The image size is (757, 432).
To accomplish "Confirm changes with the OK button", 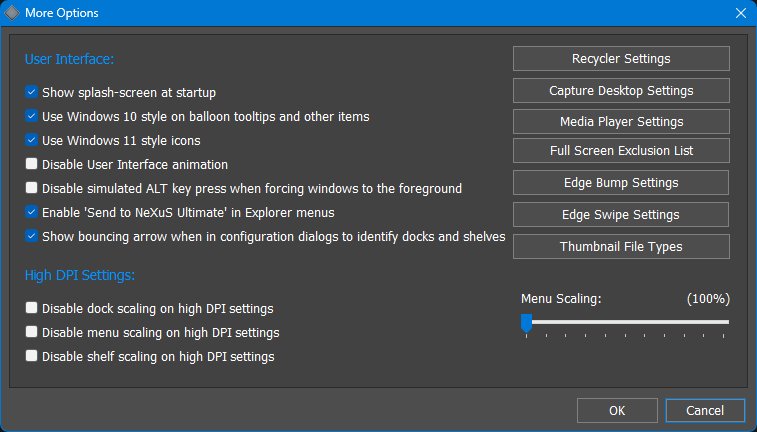I will coord(617,410).
